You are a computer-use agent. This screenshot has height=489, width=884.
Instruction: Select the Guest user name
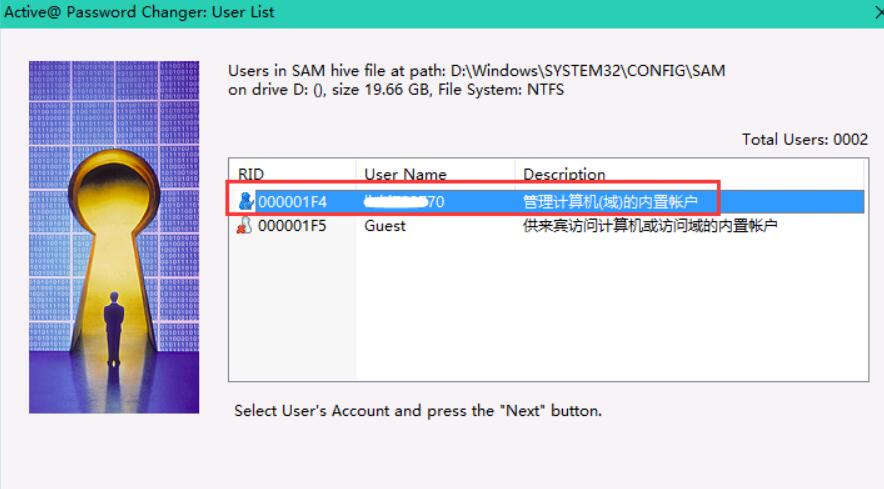click(385, 226)
